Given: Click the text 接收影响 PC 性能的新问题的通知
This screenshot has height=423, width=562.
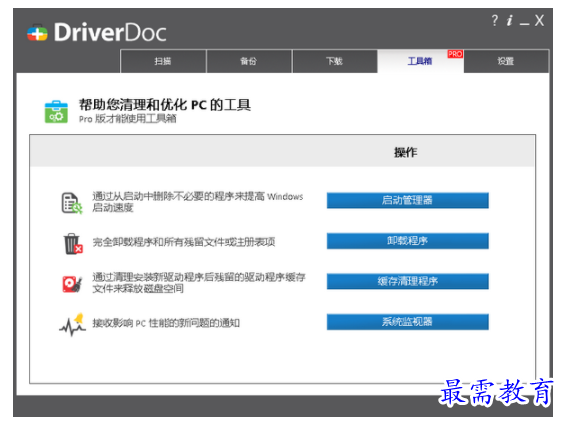Looking at the screenshot, I should pos(166,323).
